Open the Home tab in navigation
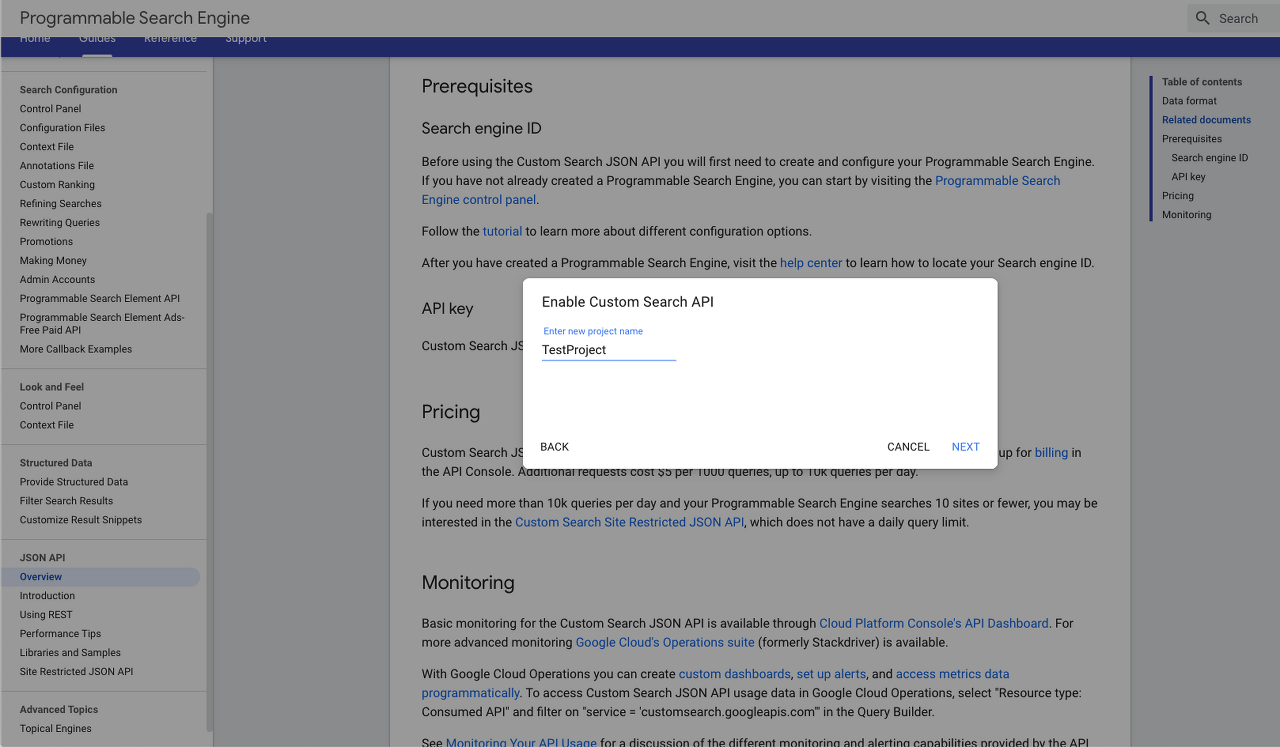Image resolution: width=1280 pixels, height=747 pixels. click(35, 38)
